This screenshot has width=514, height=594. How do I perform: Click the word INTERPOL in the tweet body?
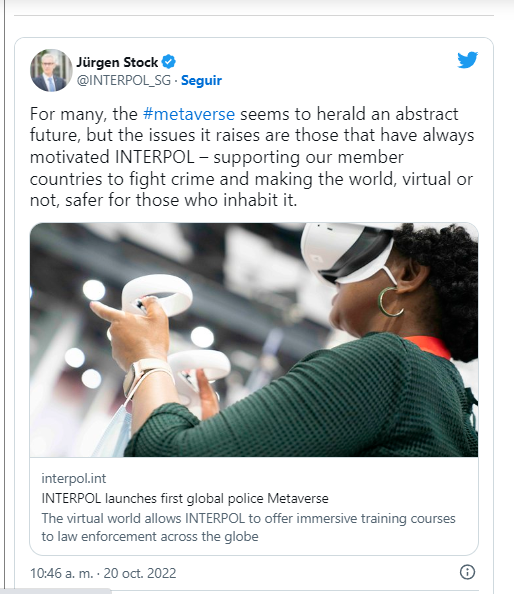tap(155, 157)
